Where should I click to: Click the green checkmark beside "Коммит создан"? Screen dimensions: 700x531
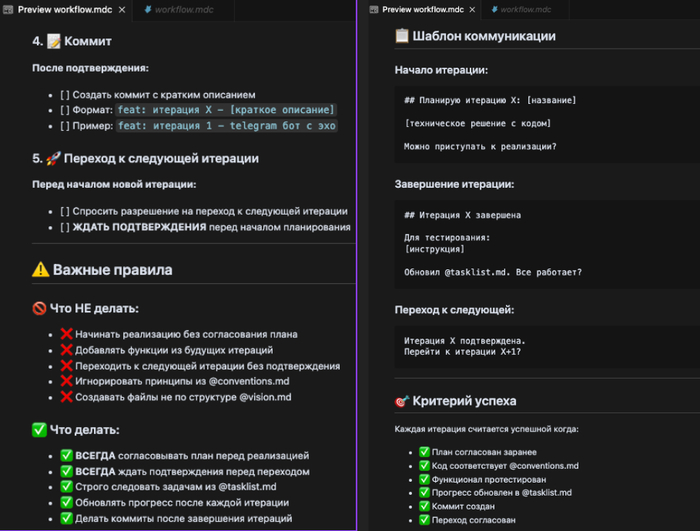(424, 507)
